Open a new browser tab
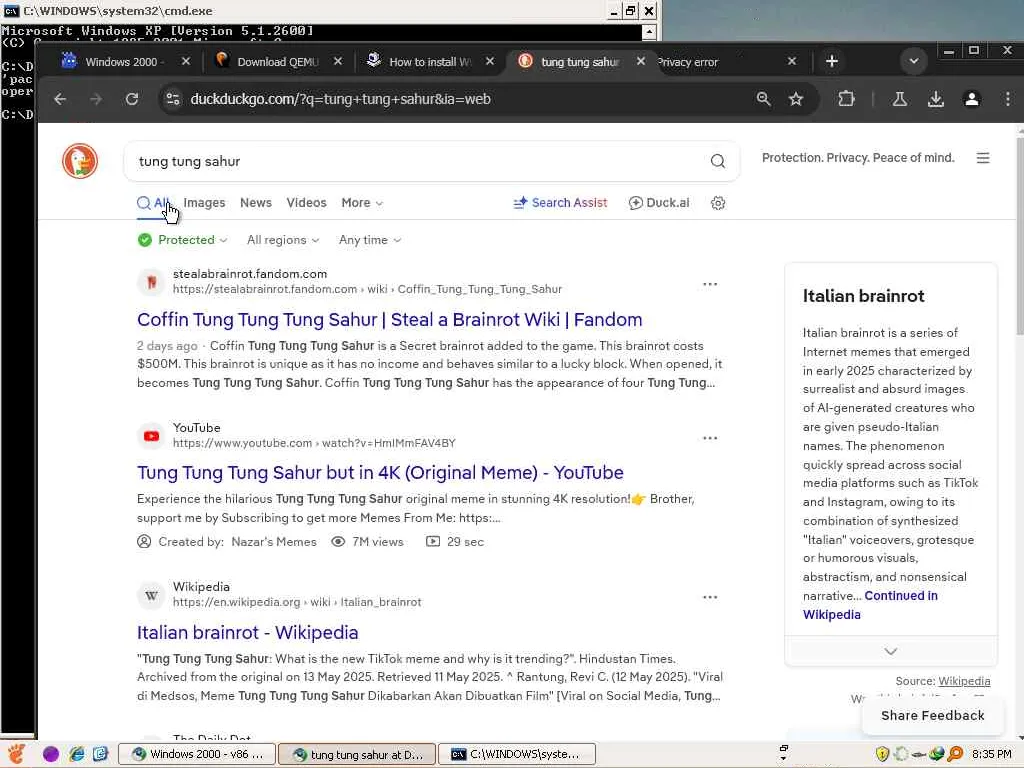Image resolution: width=1024 pixels, height=768 pixels. 831,61
